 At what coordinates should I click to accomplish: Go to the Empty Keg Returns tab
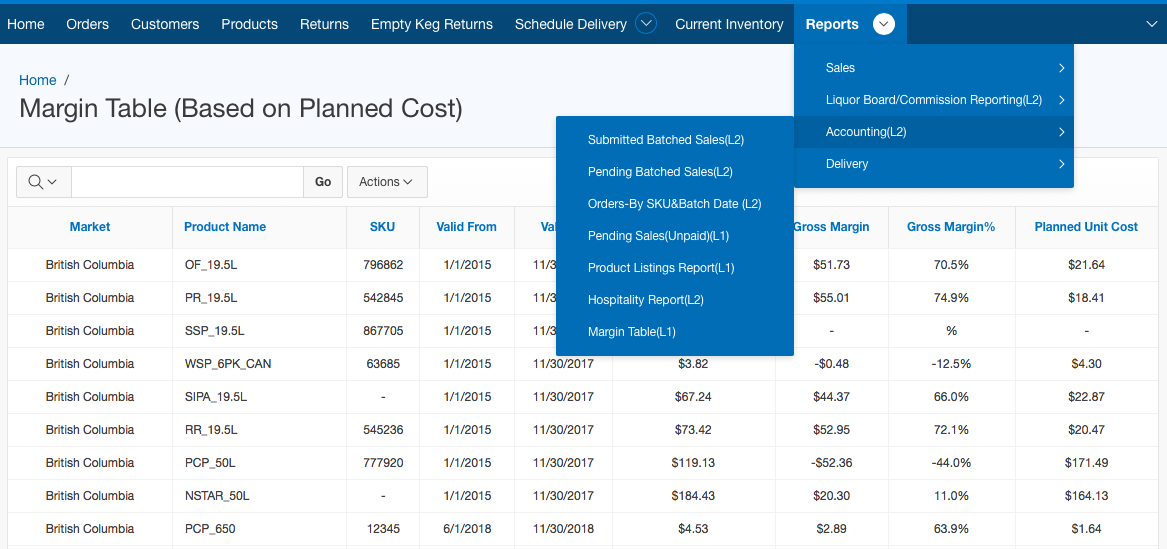click(431, 24)
